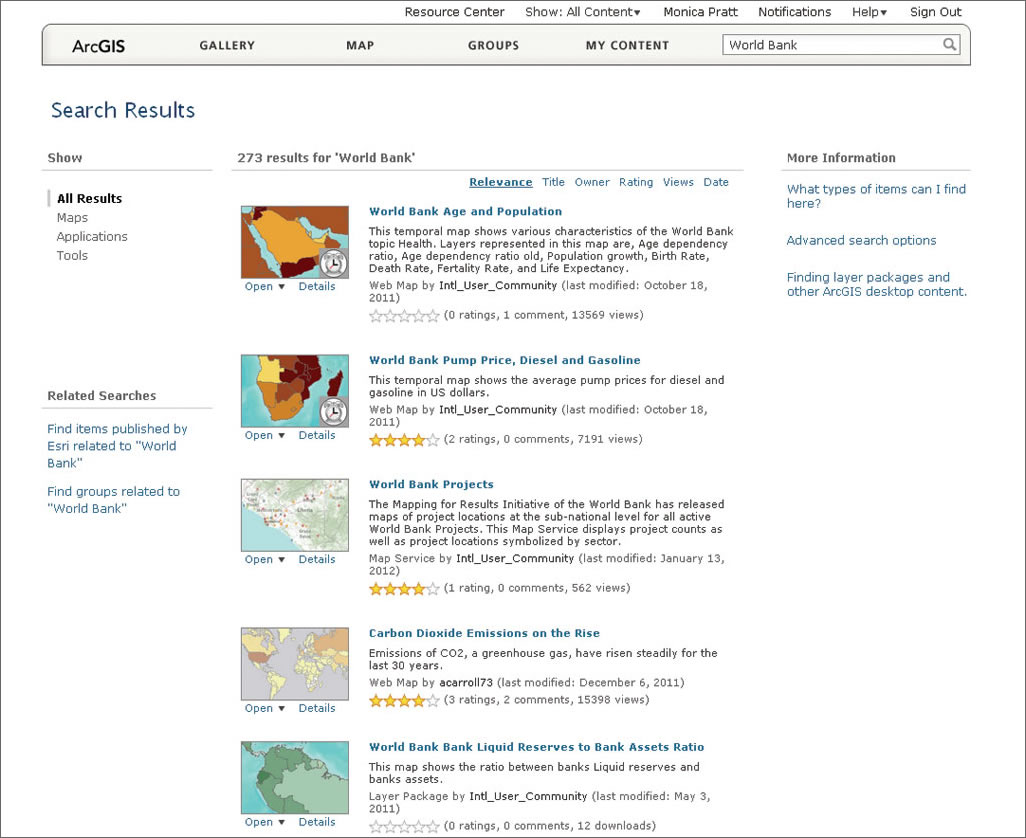View Details for World Bank Age and Population
This screenshot has height=838, width=1026.
[x=317, y=287]
